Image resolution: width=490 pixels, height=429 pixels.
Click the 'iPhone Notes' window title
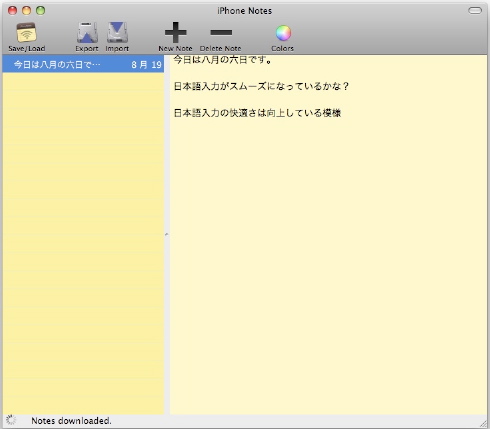245,11
